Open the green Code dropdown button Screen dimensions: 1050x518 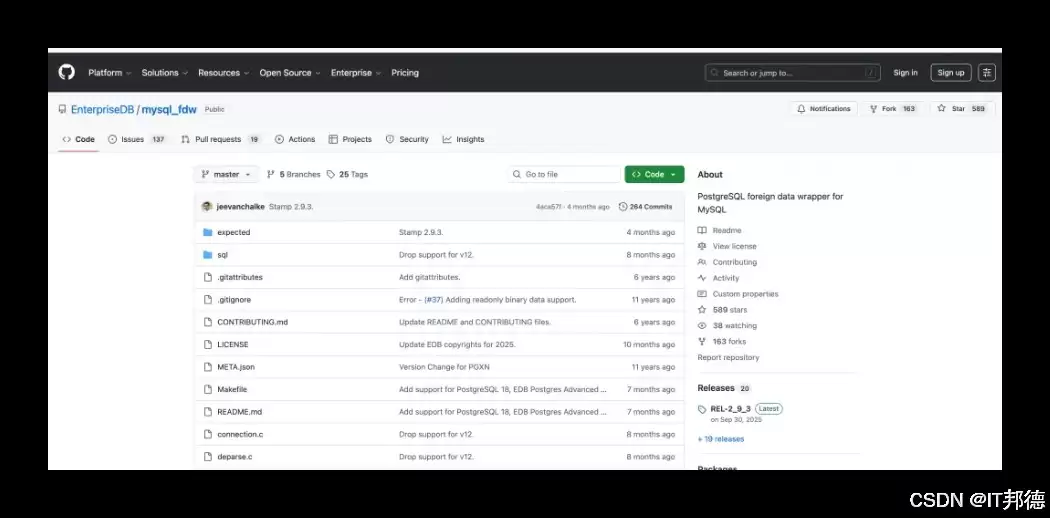654,174
